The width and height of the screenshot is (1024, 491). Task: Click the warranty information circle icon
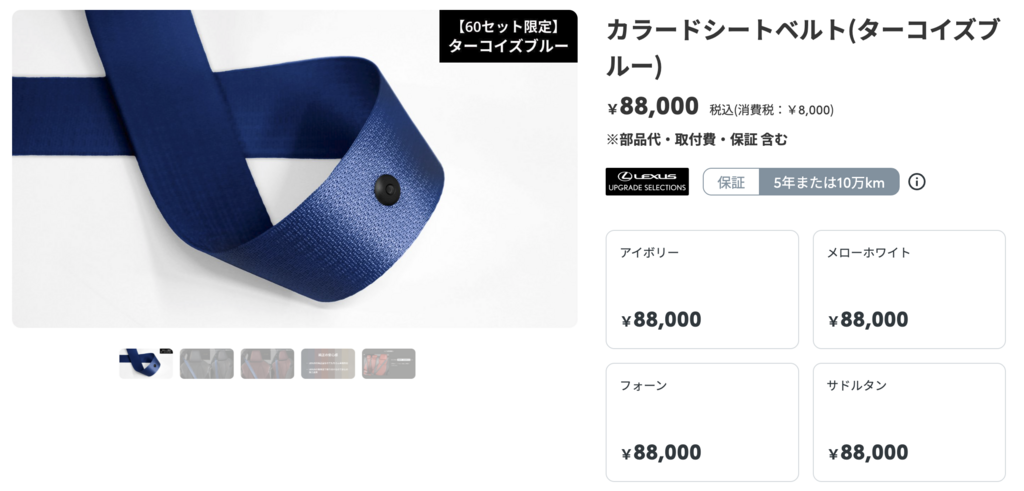916,182
